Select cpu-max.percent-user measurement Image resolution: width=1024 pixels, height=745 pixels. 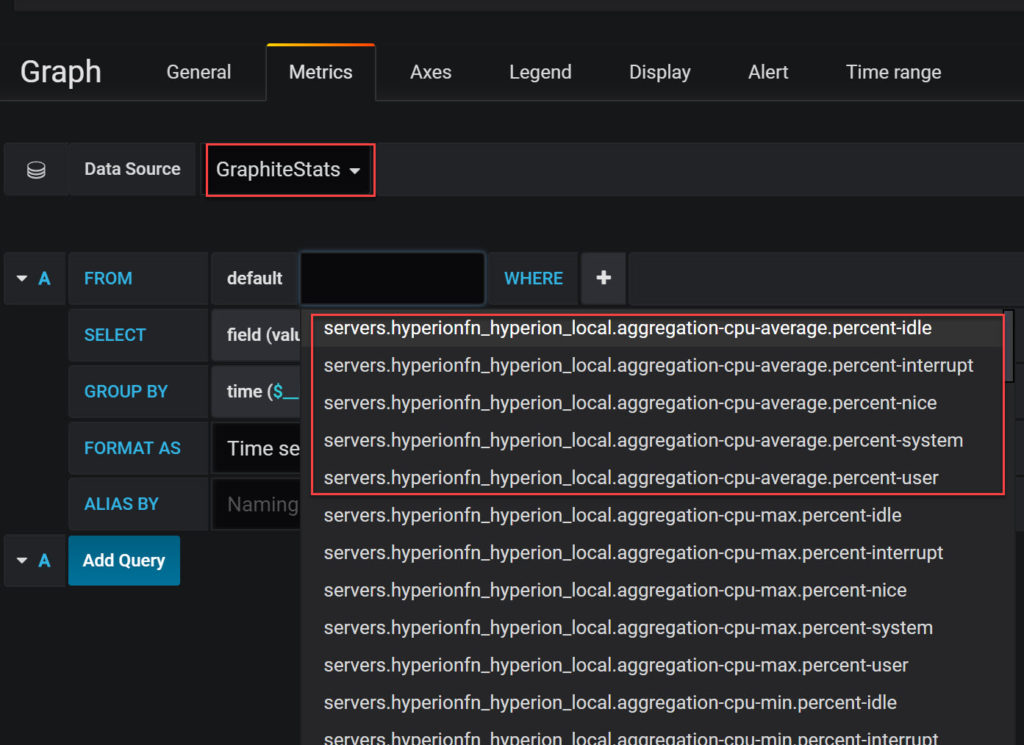(657, 665)
